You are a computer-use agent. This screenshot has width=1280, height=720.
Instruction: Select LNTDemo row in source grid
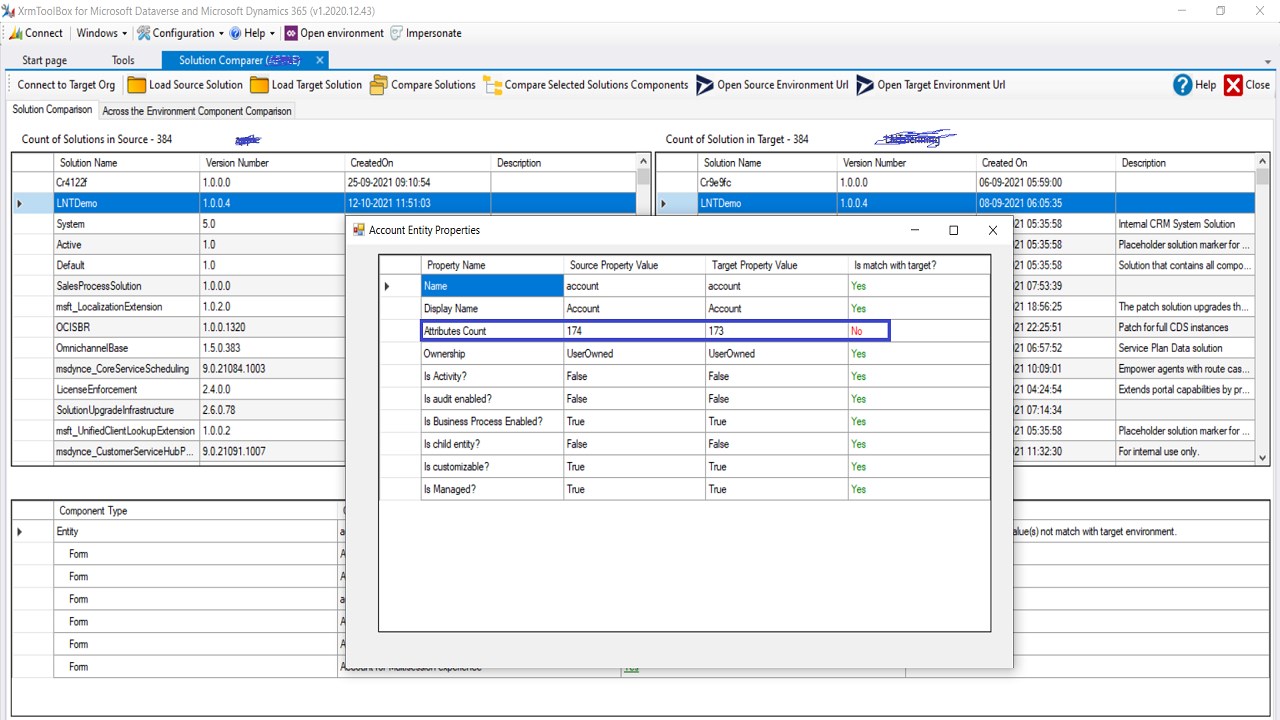pyautogui.click(x=324, y=203)
